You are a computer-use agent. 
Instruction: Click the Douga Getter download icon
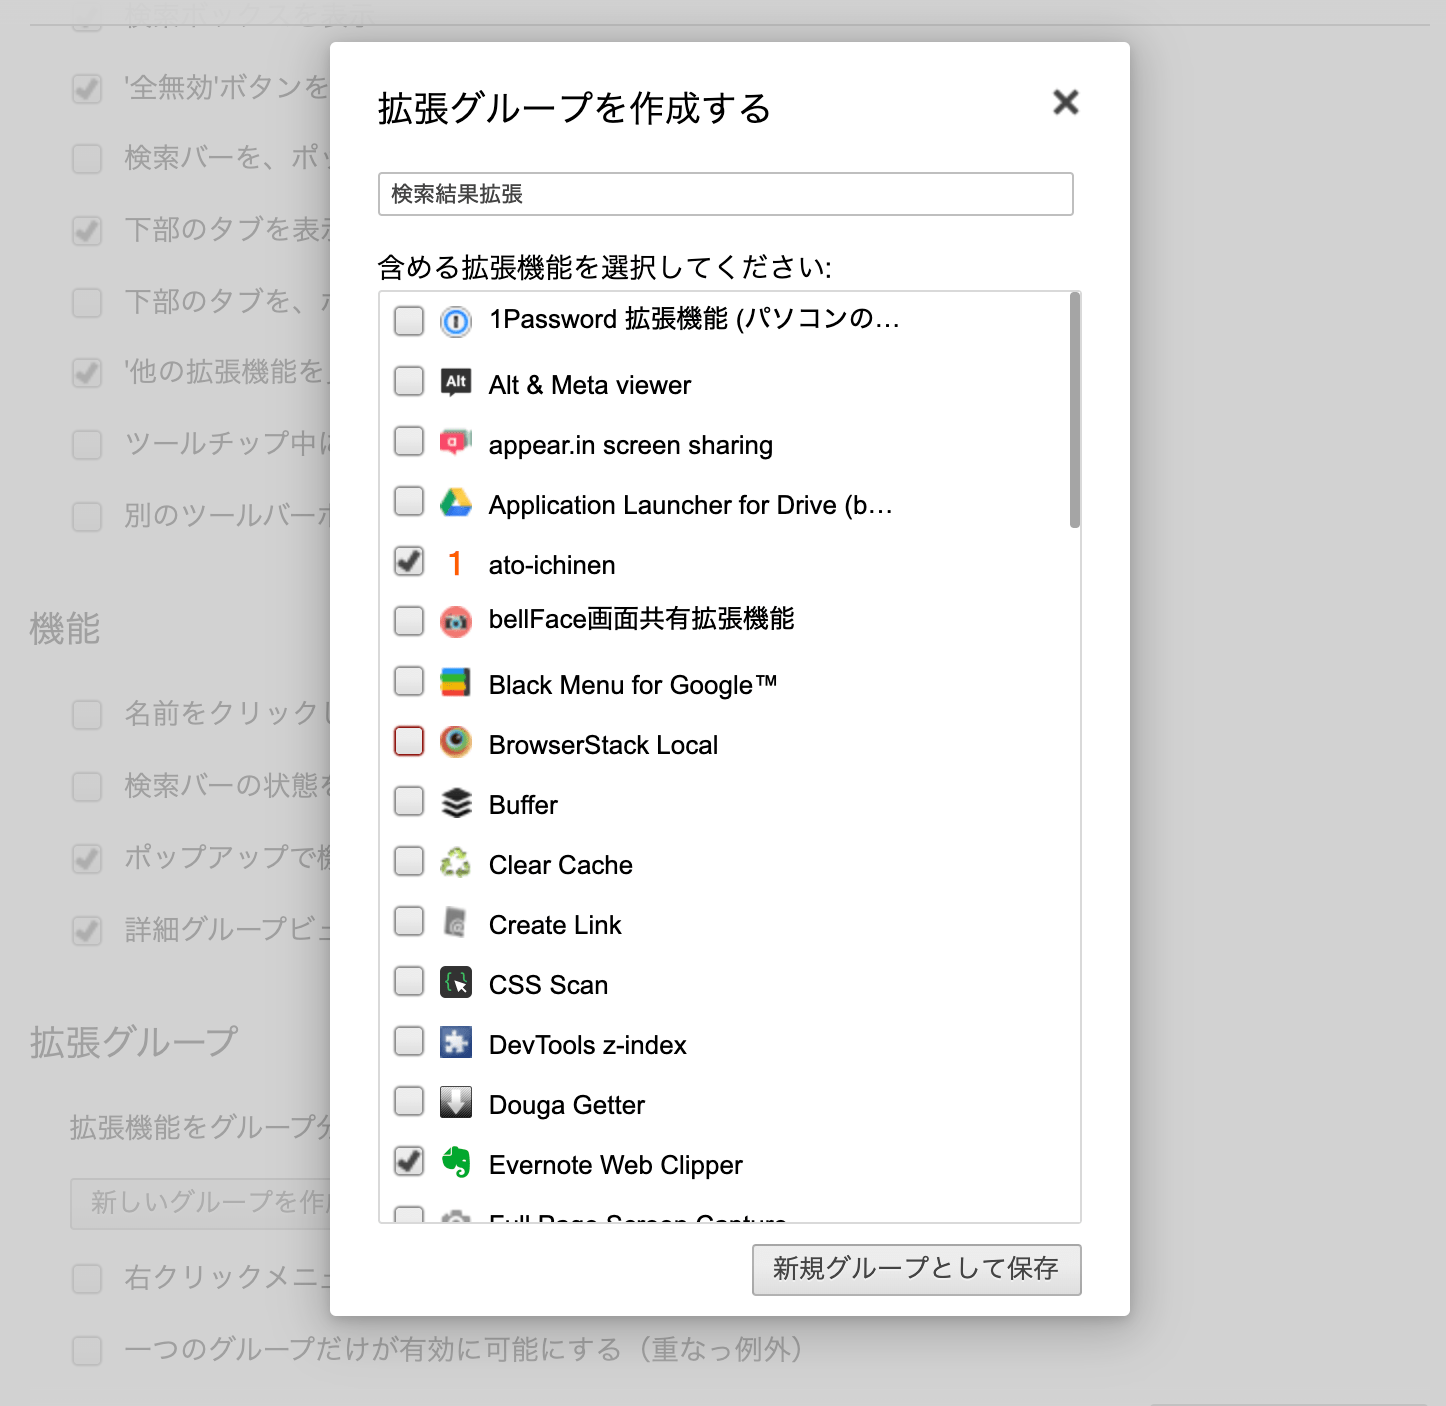(x=456, y=1102)
